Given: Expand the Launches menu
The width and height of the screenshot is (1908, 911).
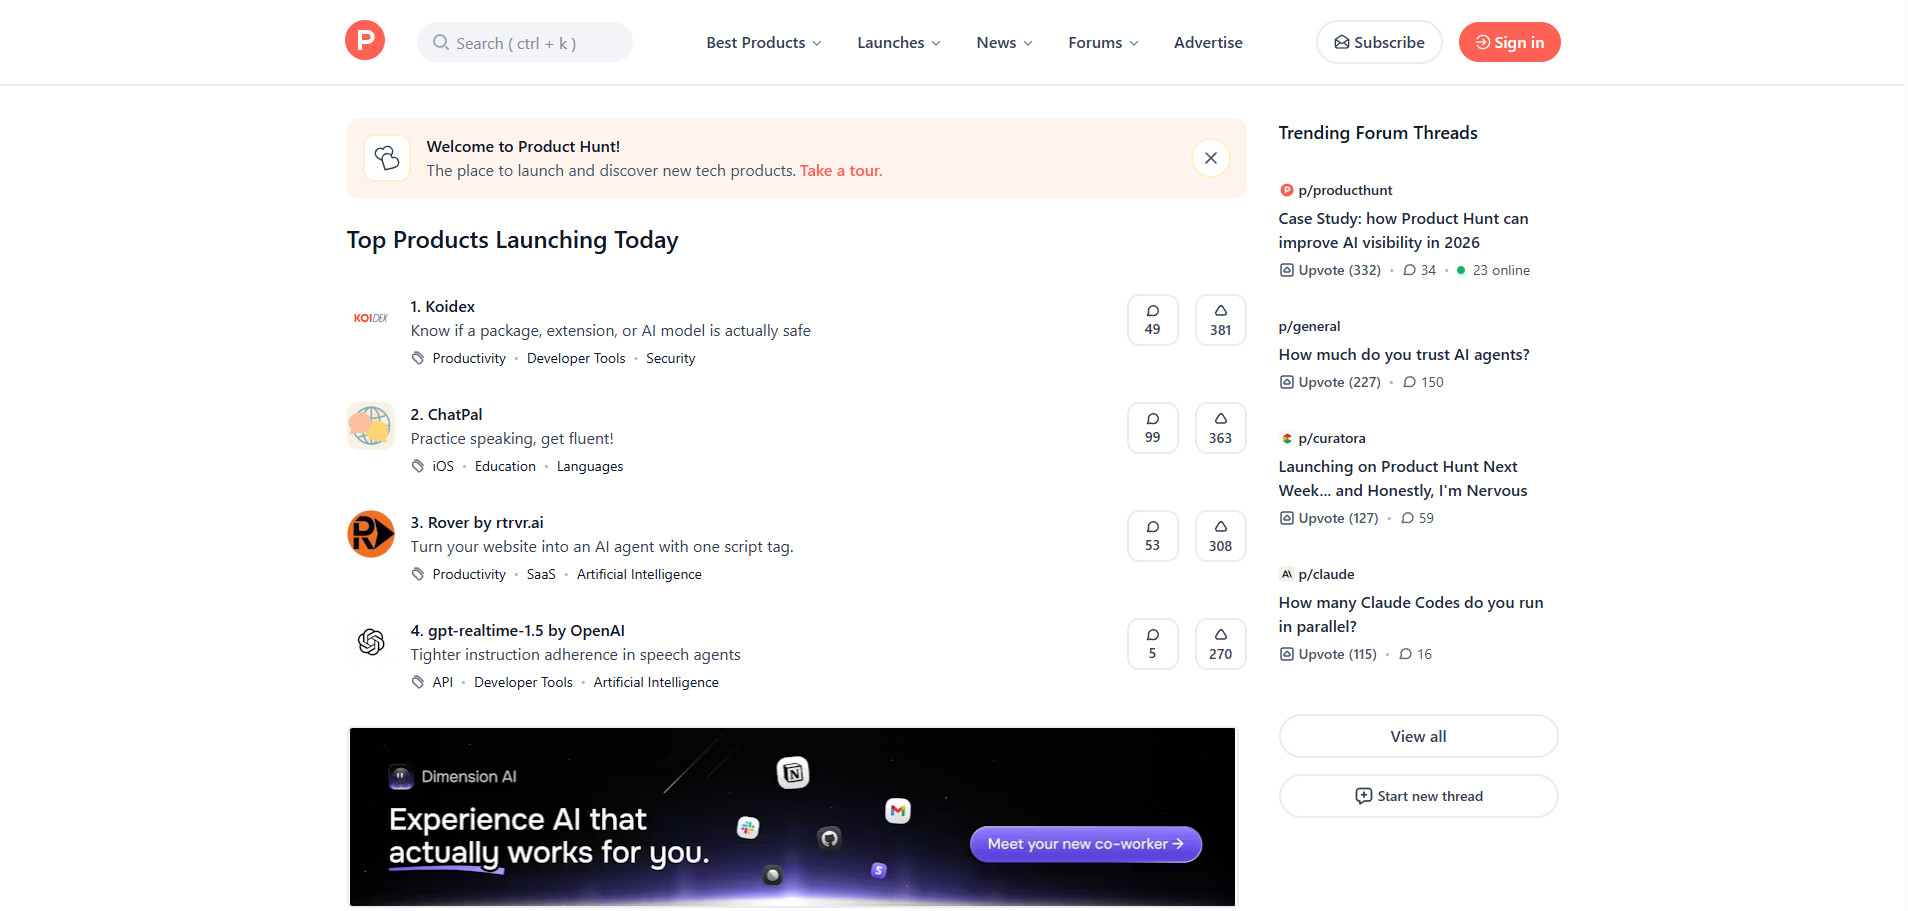Looking at the screenshot, I should click(898, 42).
